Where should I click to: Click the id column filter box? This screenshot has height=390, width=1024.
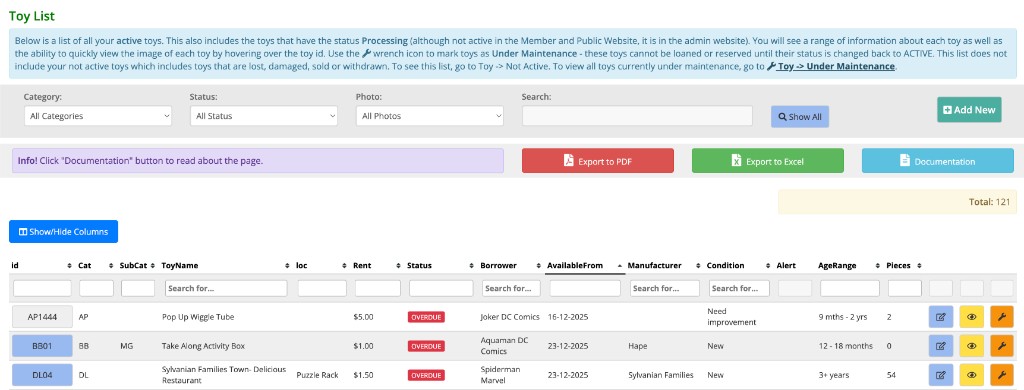(42, 288)
